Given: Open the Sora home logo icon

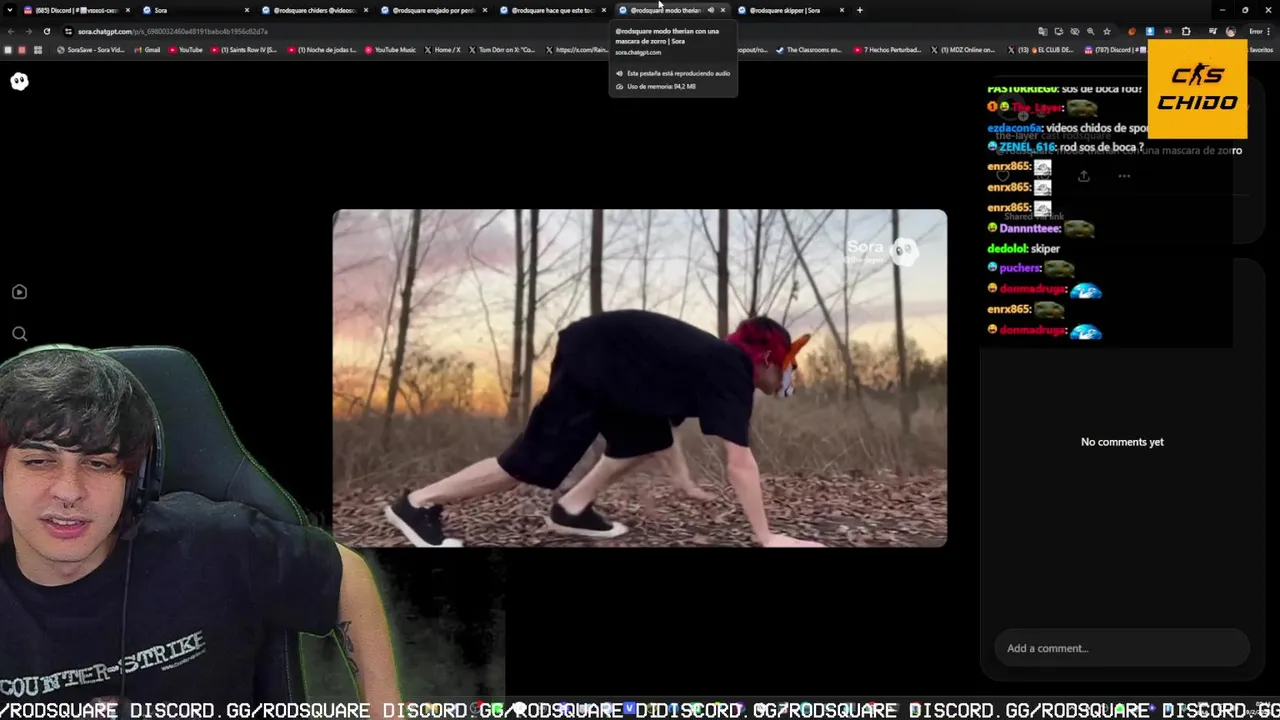Looking at the screenshot, I should click(x=19, y=82).
